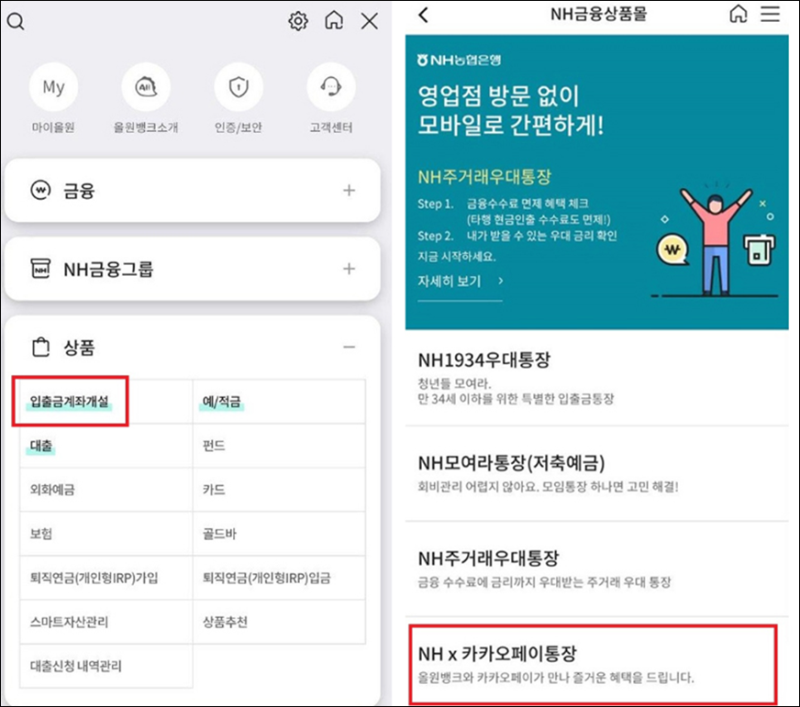Tap the won icon beside 금융

pos(40,190)
